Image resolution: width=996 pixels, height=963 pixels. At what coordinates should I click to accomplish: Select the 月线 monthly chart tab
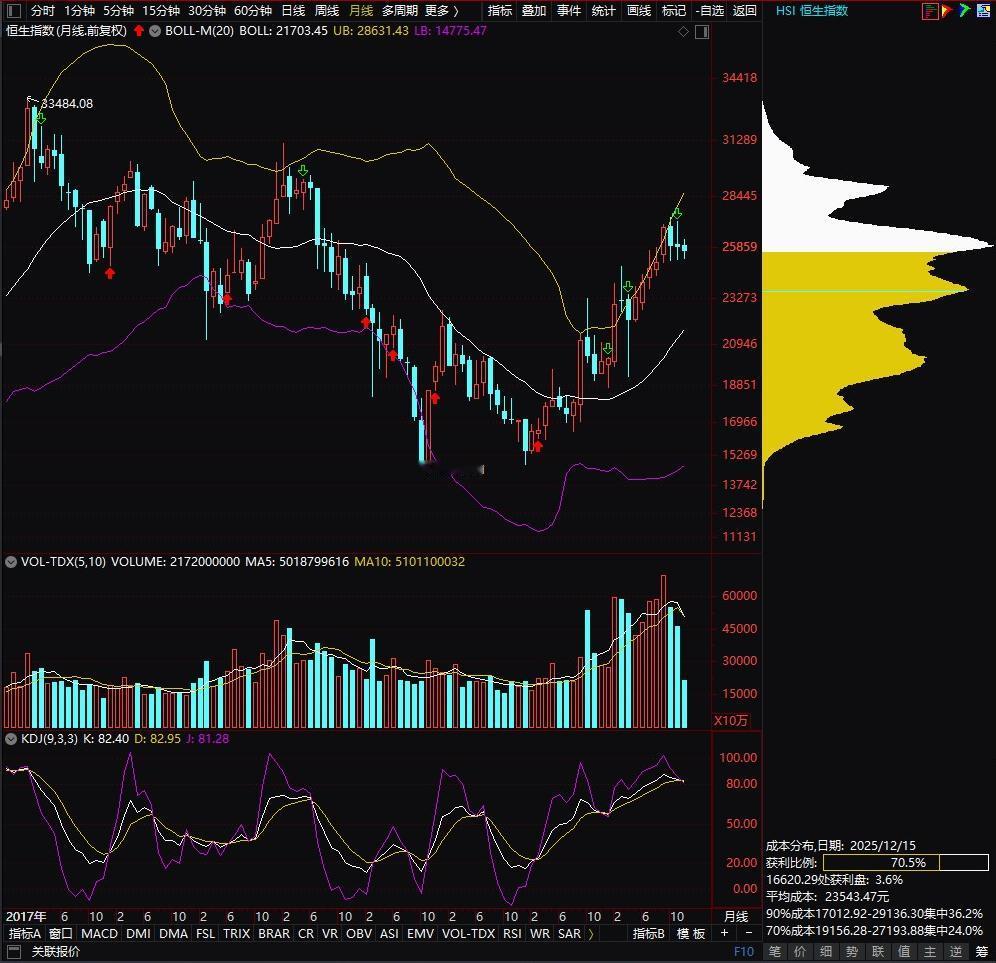click(361, 11)
